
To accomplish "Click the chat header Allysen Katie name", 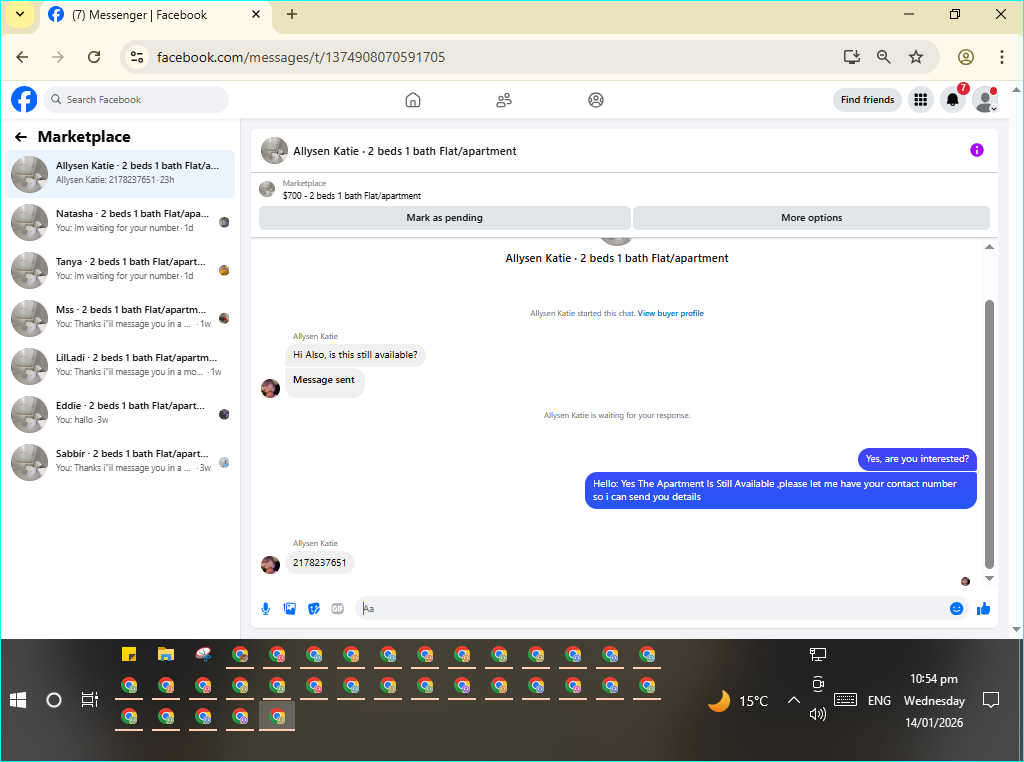I will [x=405, y=151].
